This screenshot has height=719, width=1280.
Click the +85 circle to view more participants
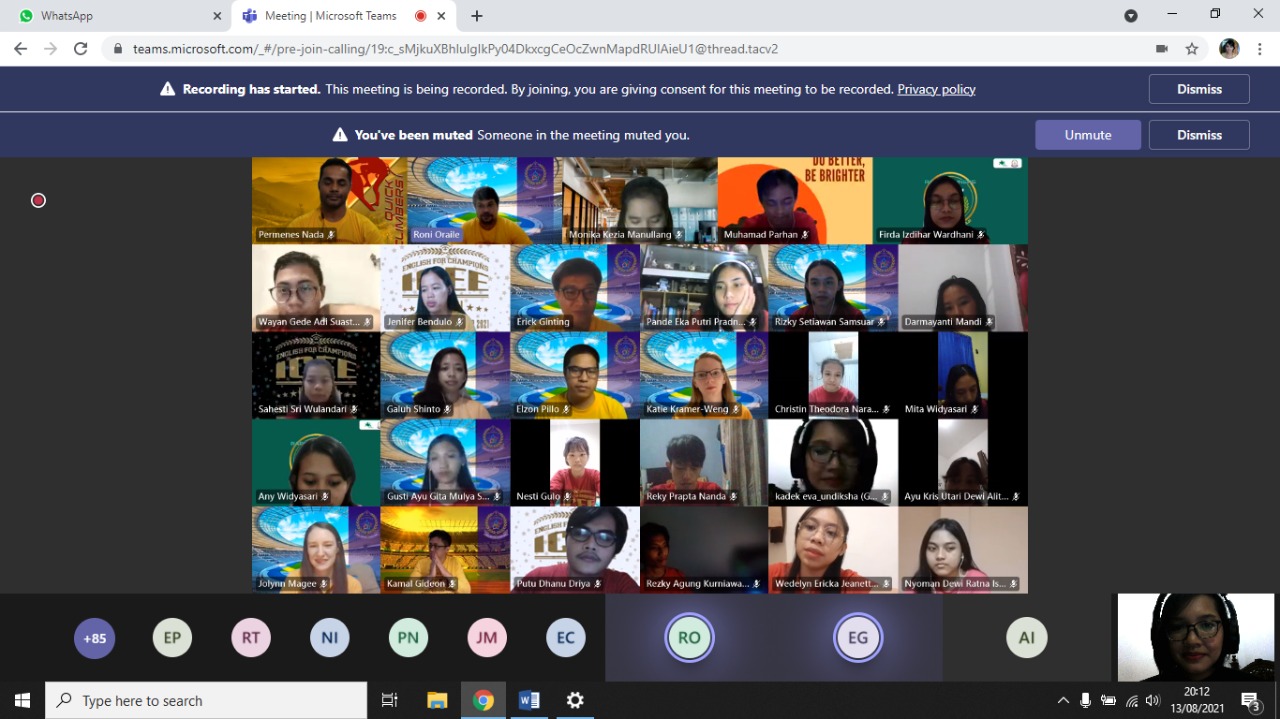tap(94, 637)
